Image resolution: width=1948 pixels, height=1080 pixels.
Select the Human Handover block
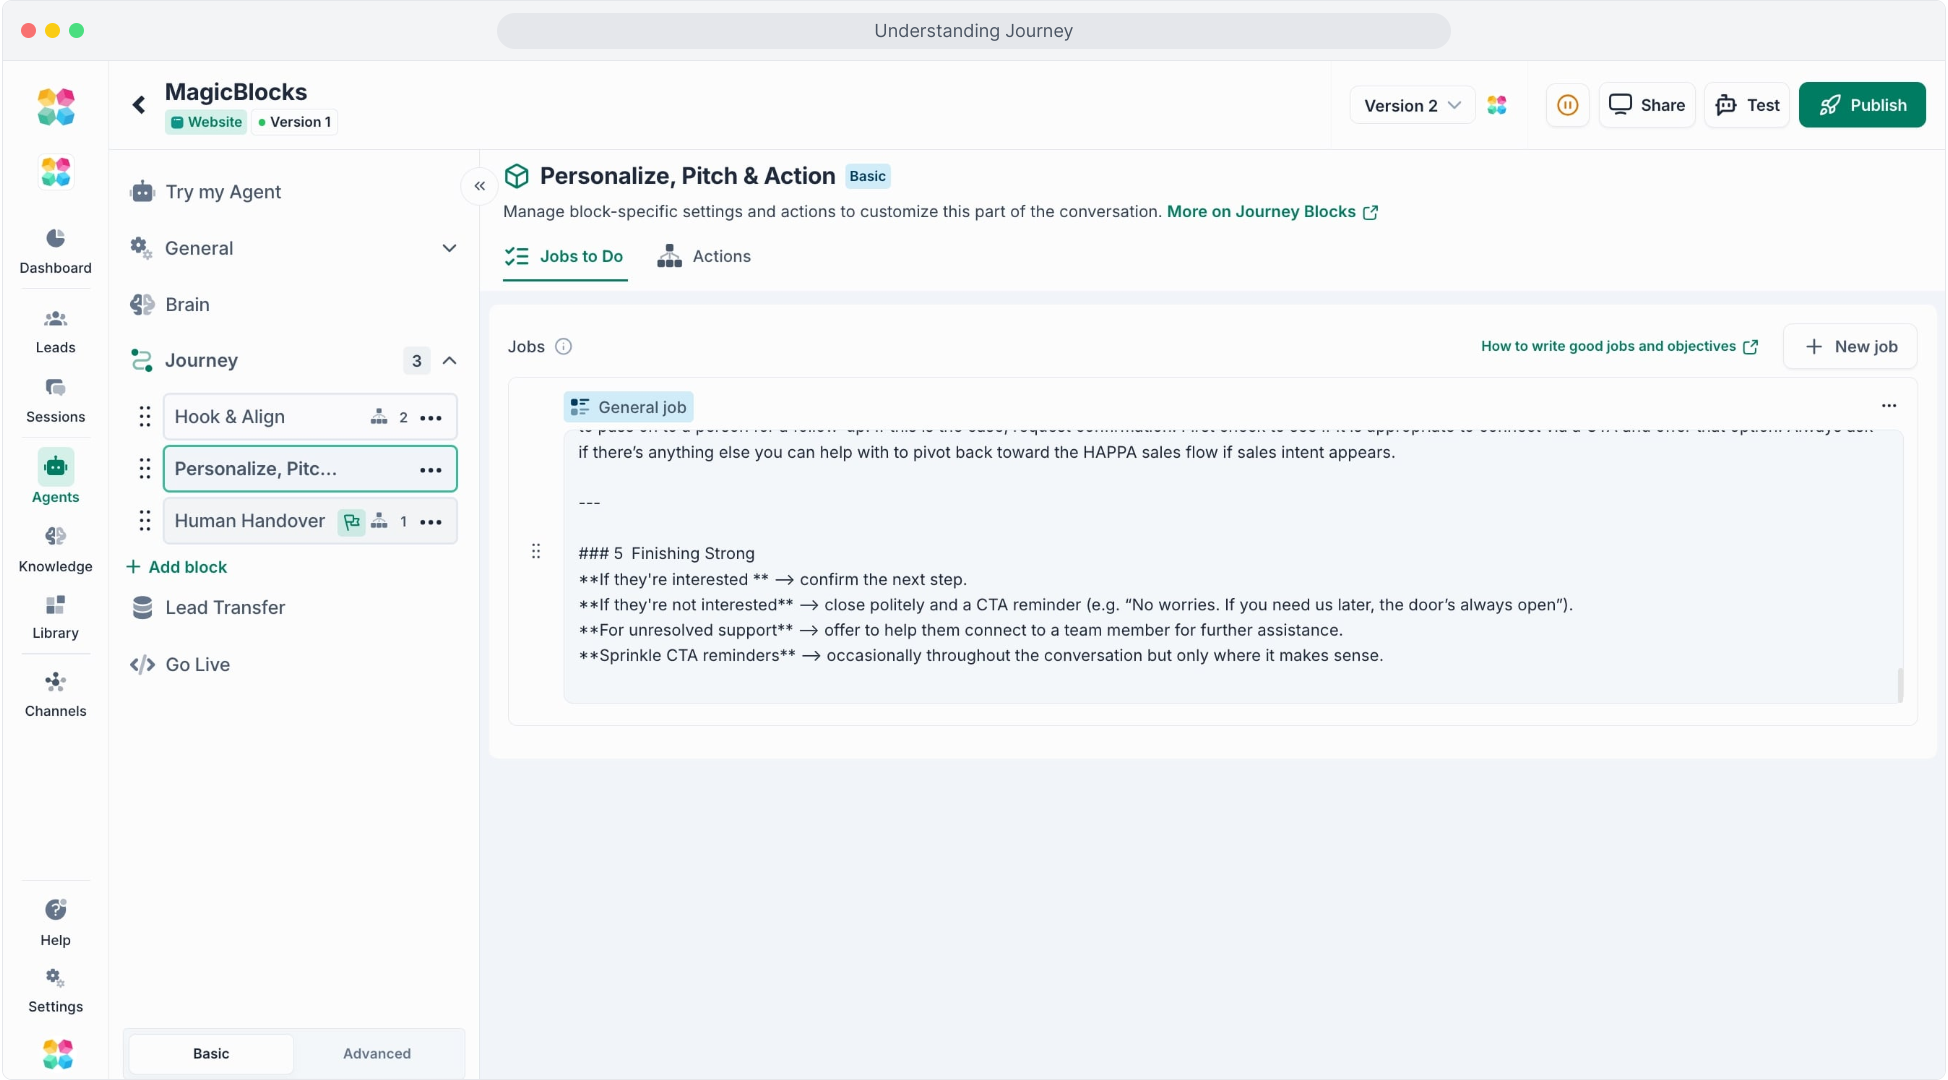click(x=250, y=521)
